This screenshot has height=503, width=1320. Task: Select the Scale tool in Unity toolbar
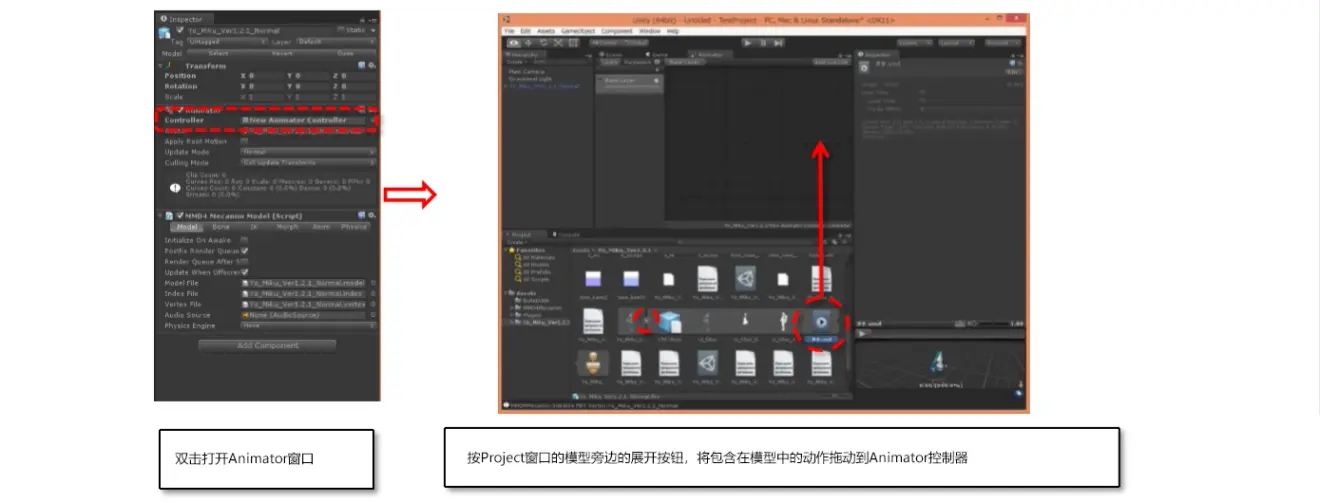558,43
